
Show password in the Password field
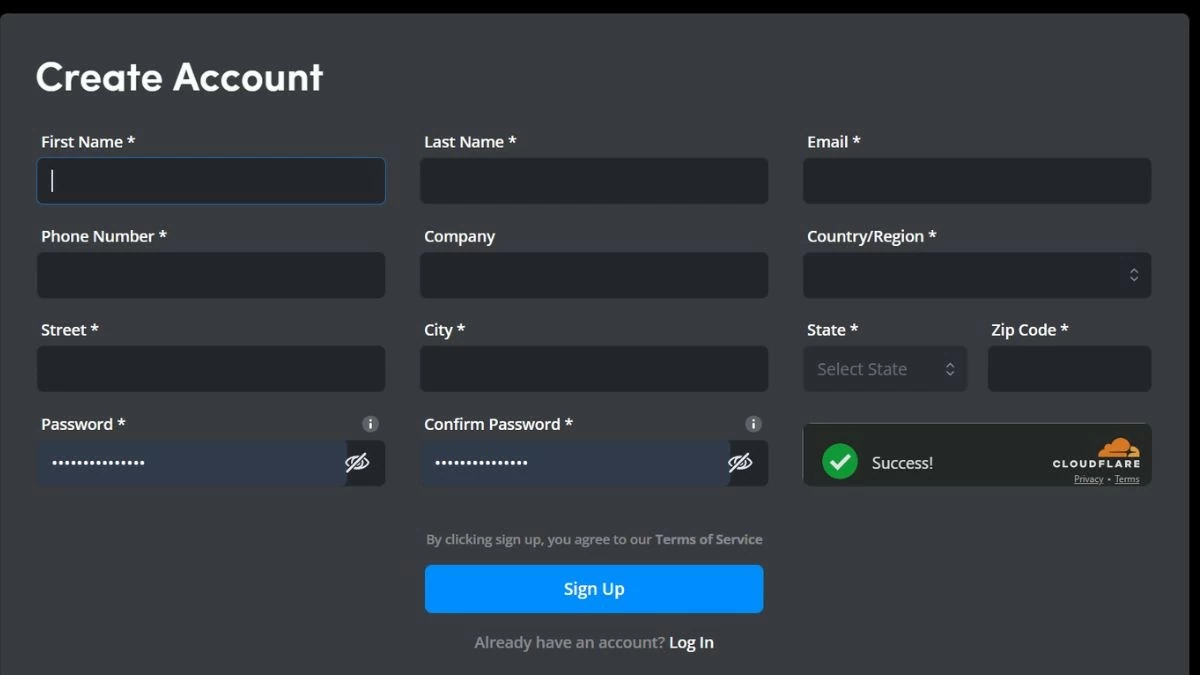(x=357, y=463)
